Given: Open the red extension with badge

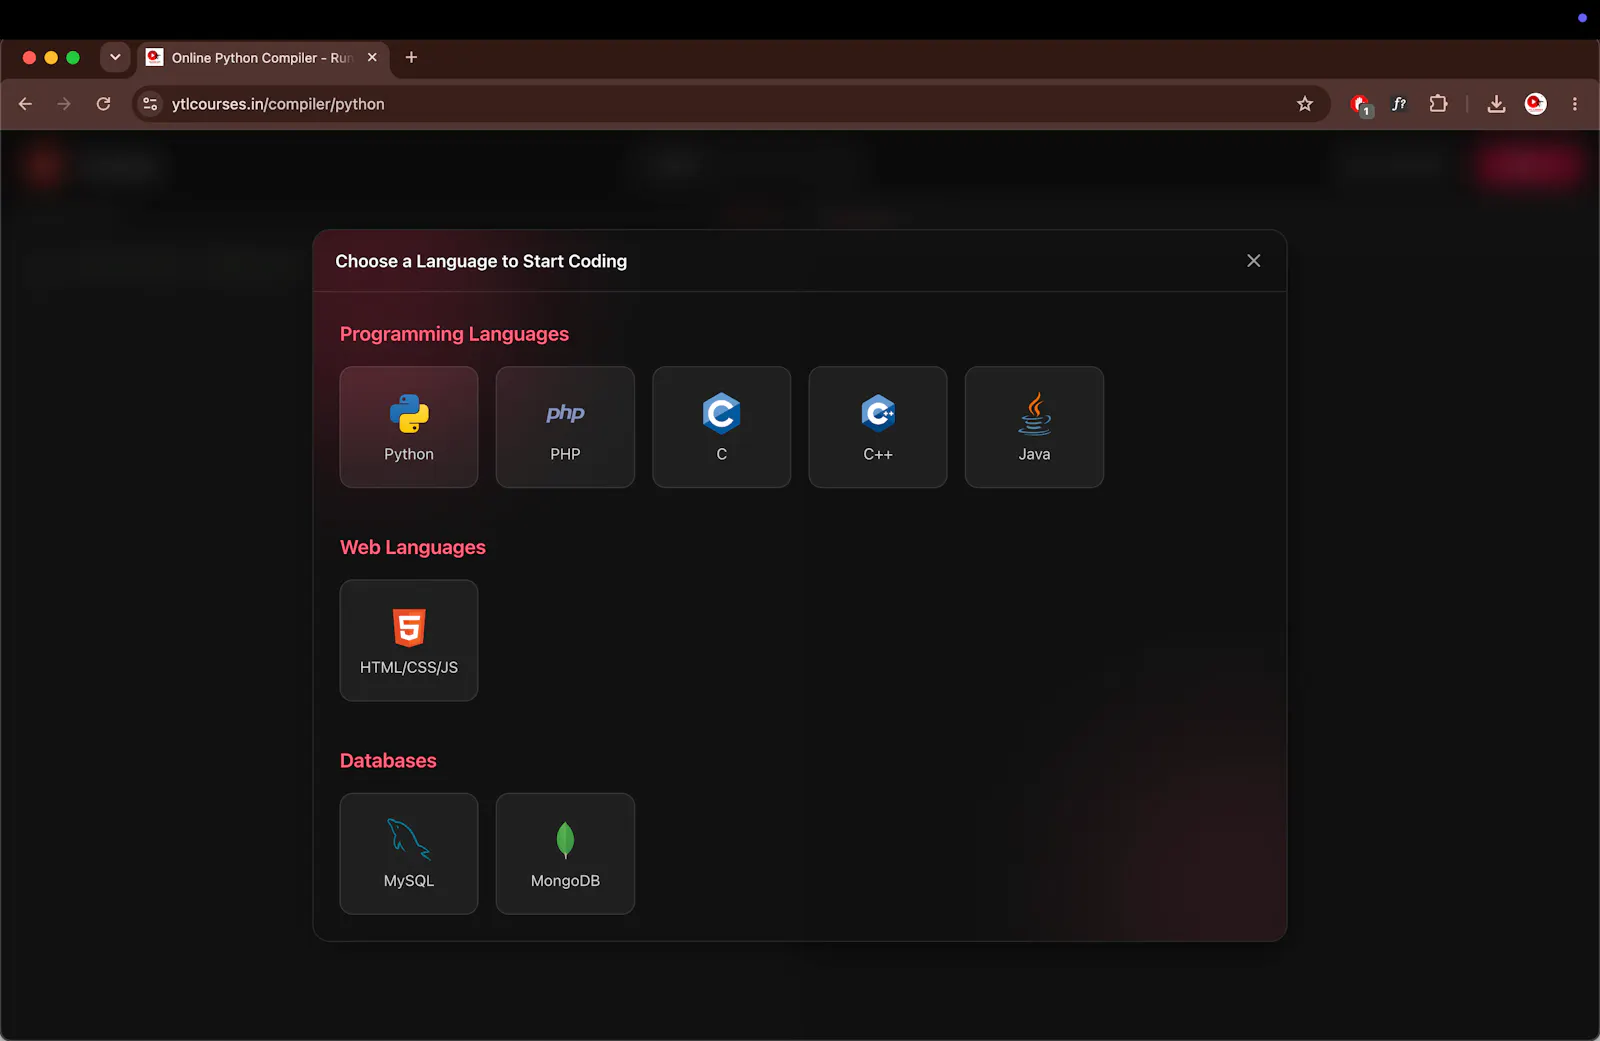Looking at the screenshot, I should [1360, 104].
